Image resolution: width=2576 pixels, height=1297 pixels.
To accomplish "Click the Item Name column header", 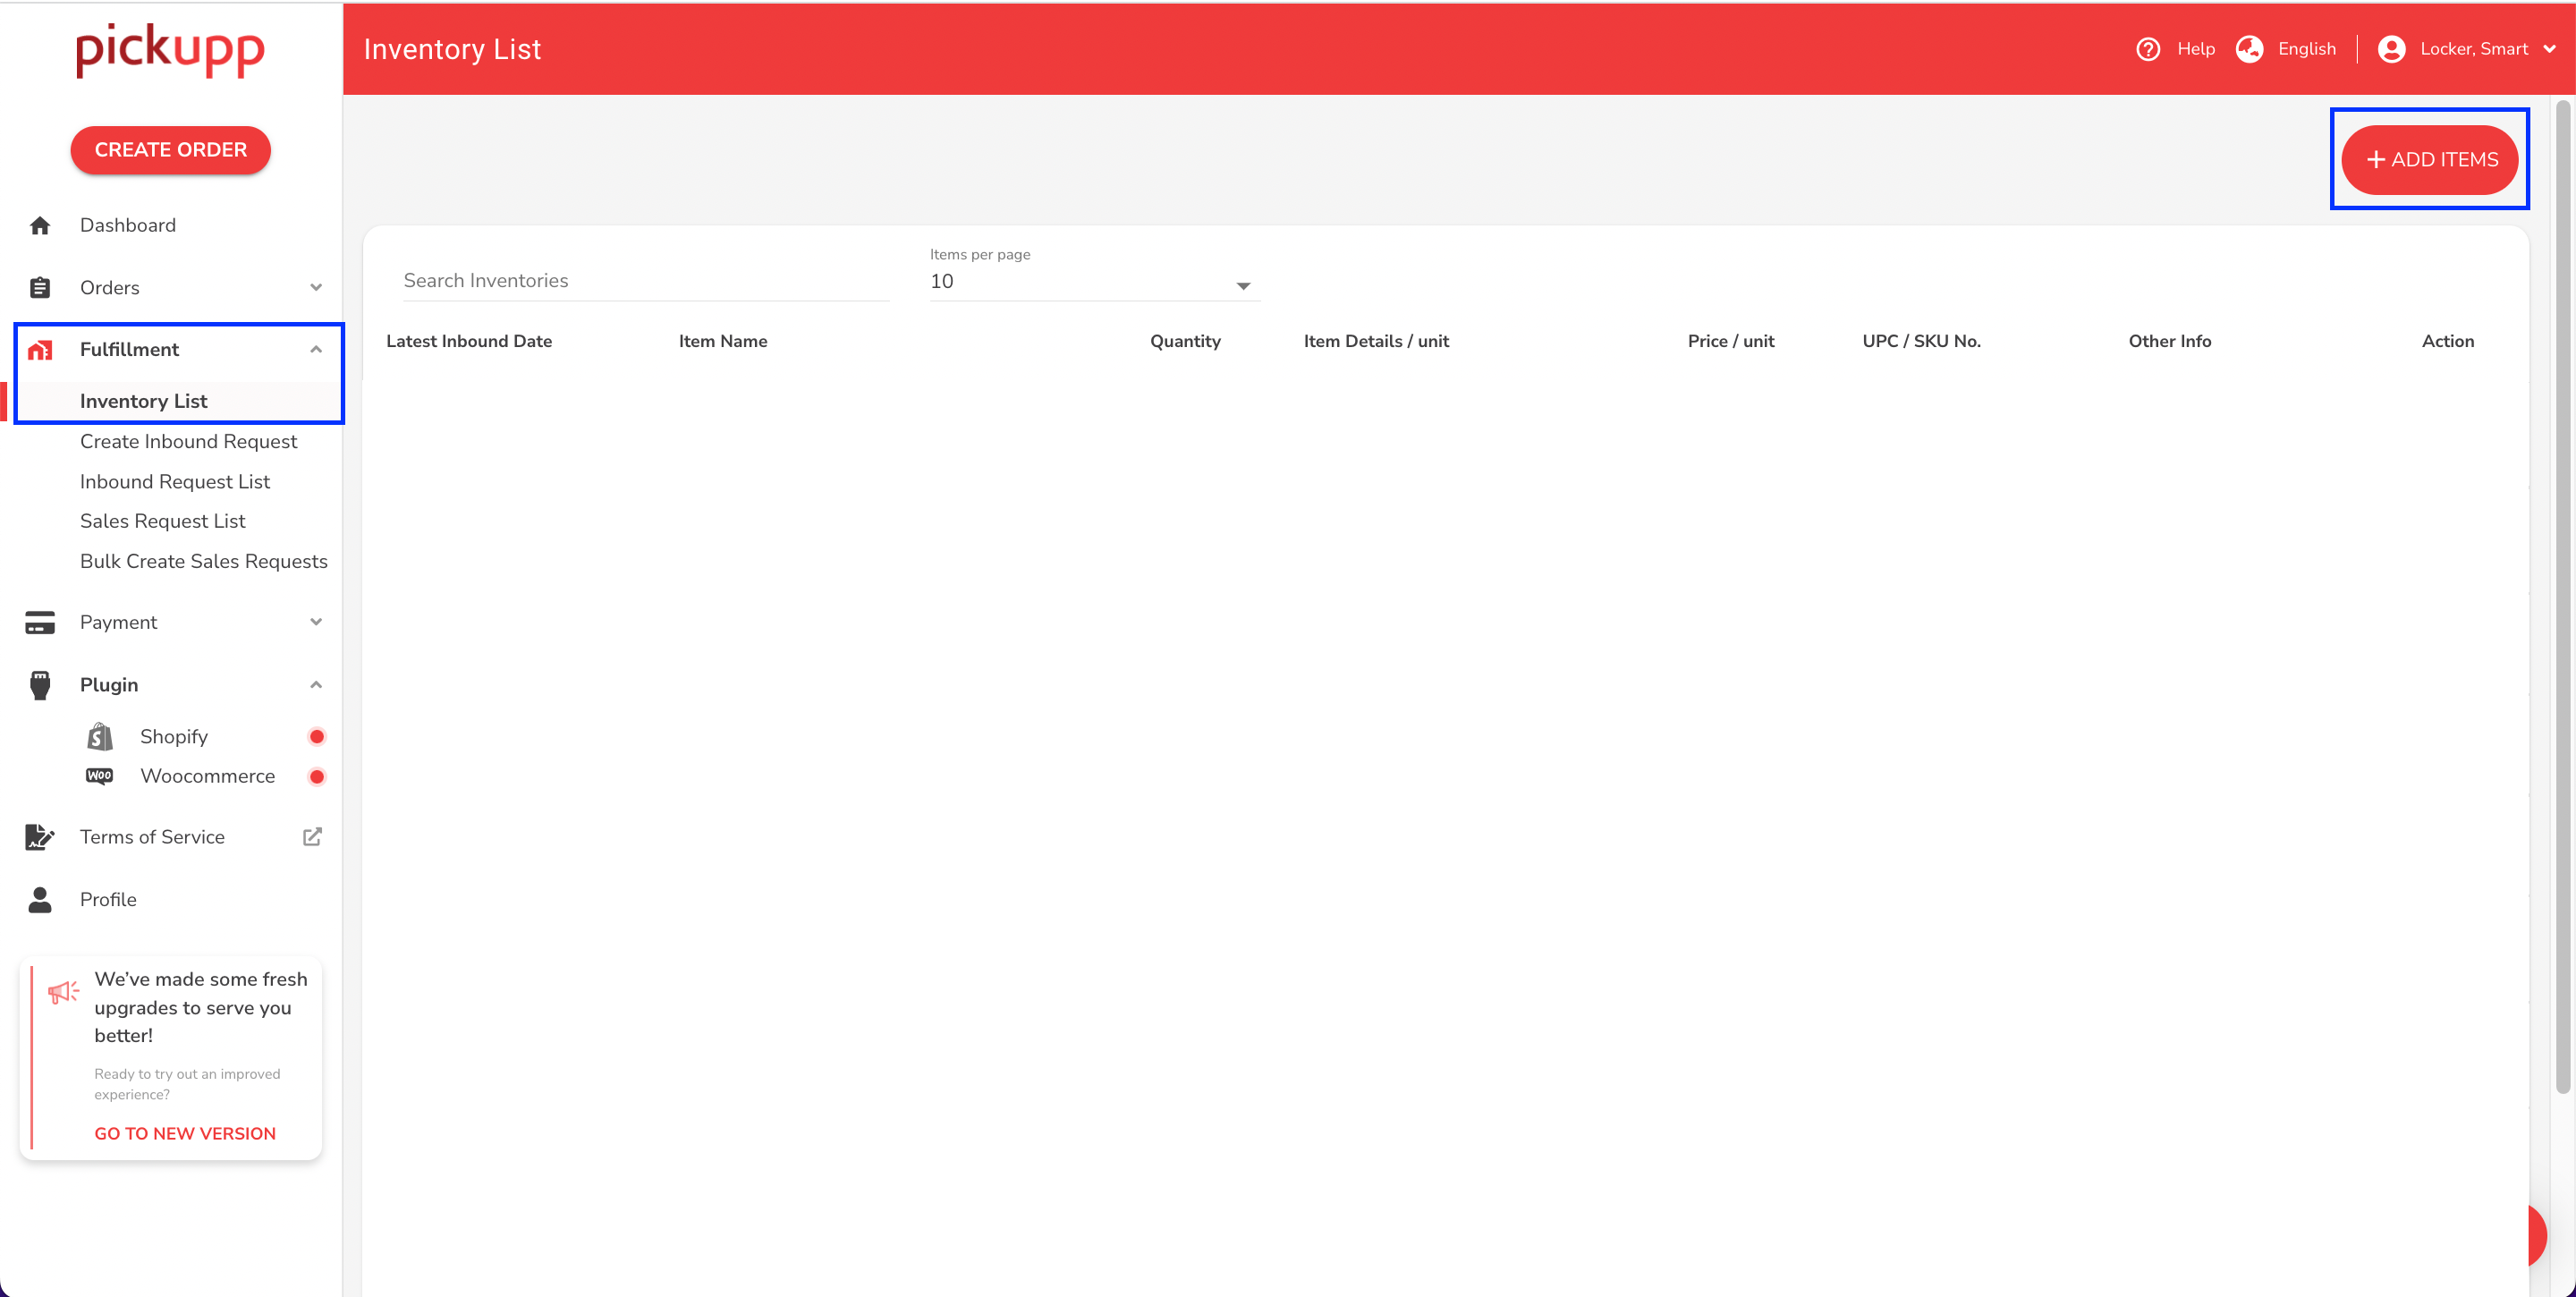I will (x=723, y=341).
